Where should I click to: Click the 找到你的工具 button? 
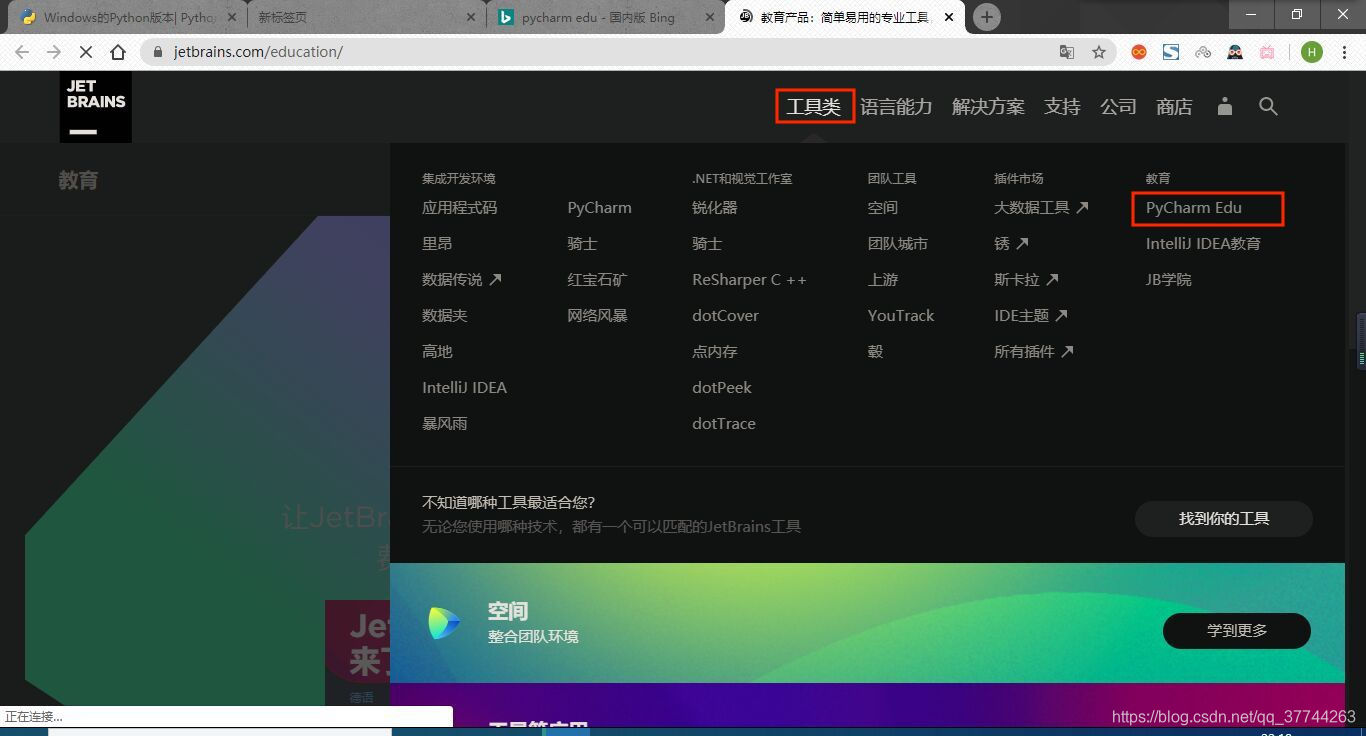(1223, 518)
